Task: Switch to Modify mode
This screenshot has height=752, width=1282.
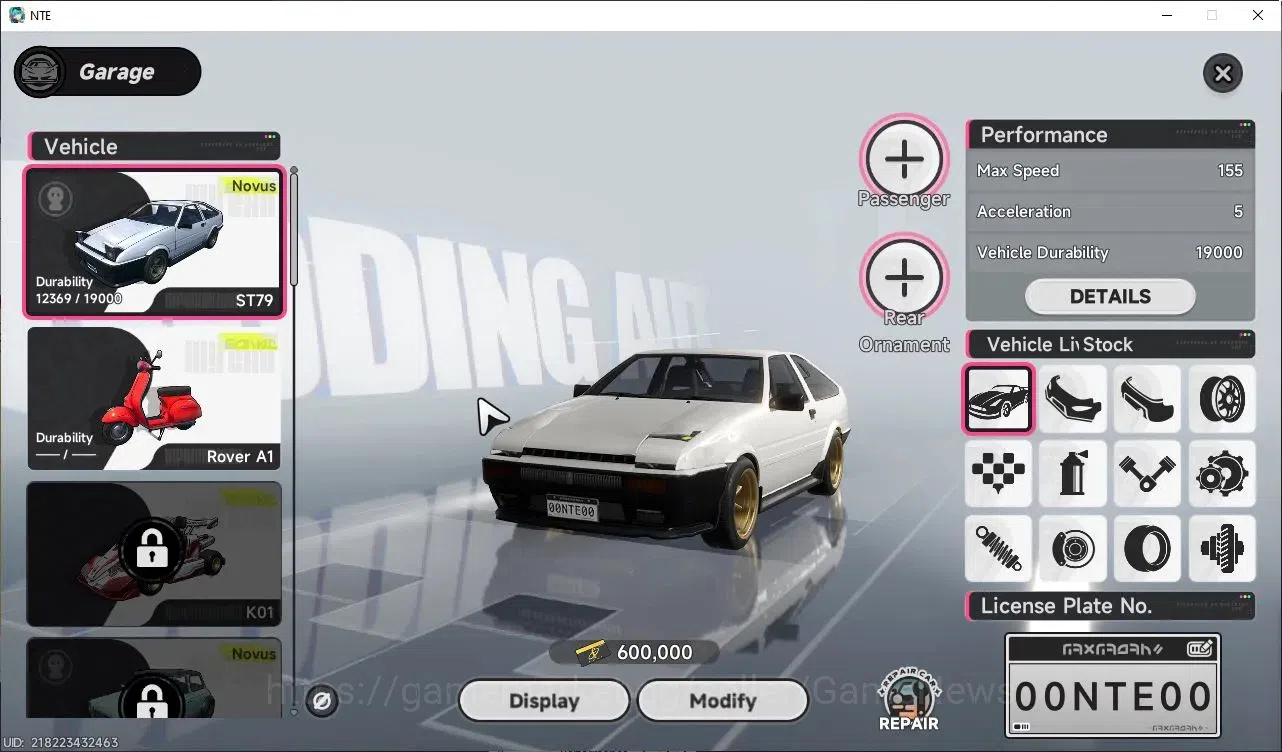Action: [722, 701]
